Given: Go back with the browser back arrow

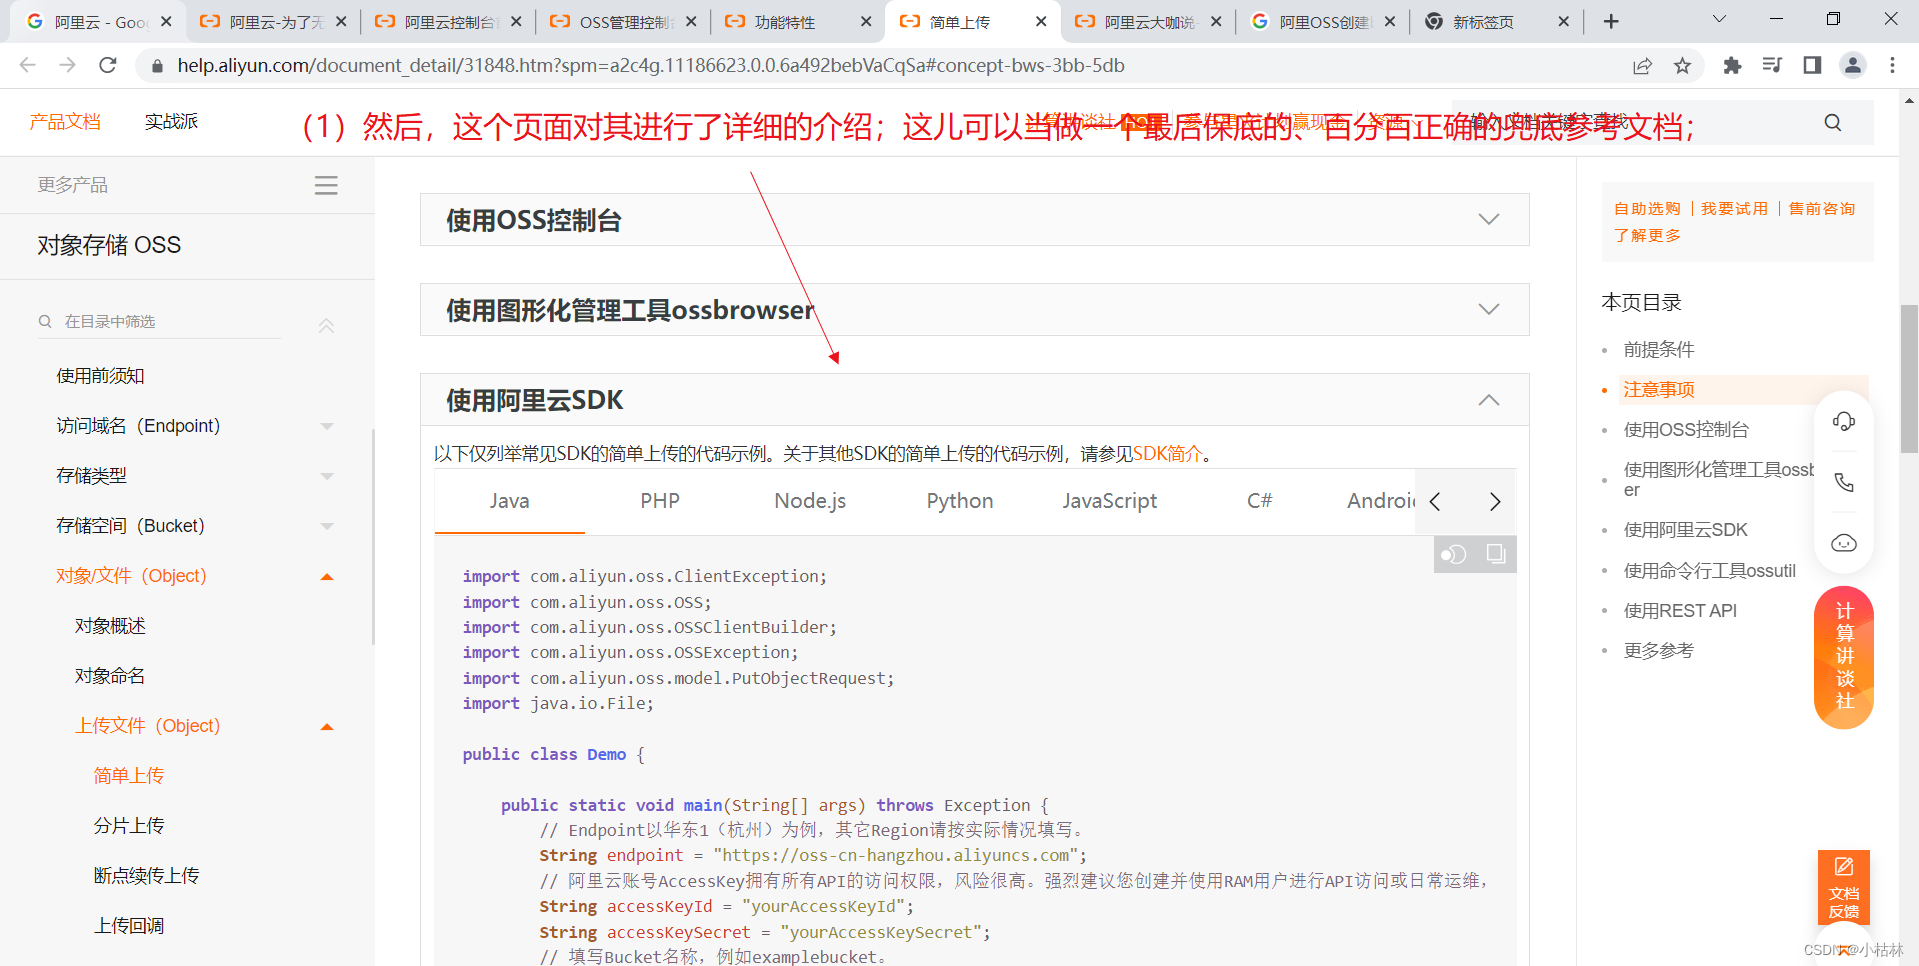Looking at the screenshot, I should 28,65.
